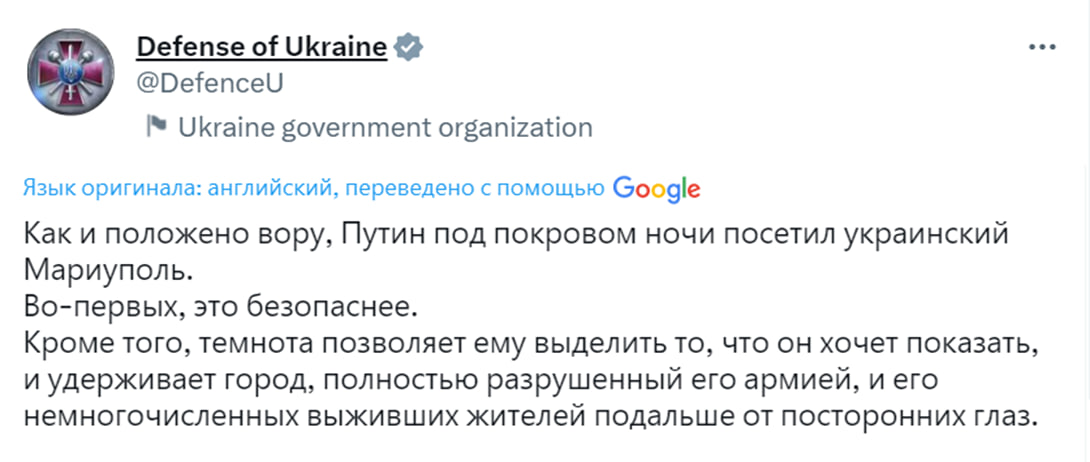Viewport: 1090px width, 462px height.
Task: Click the "Язык оригинала: английский" text
Action: (175, 188)
